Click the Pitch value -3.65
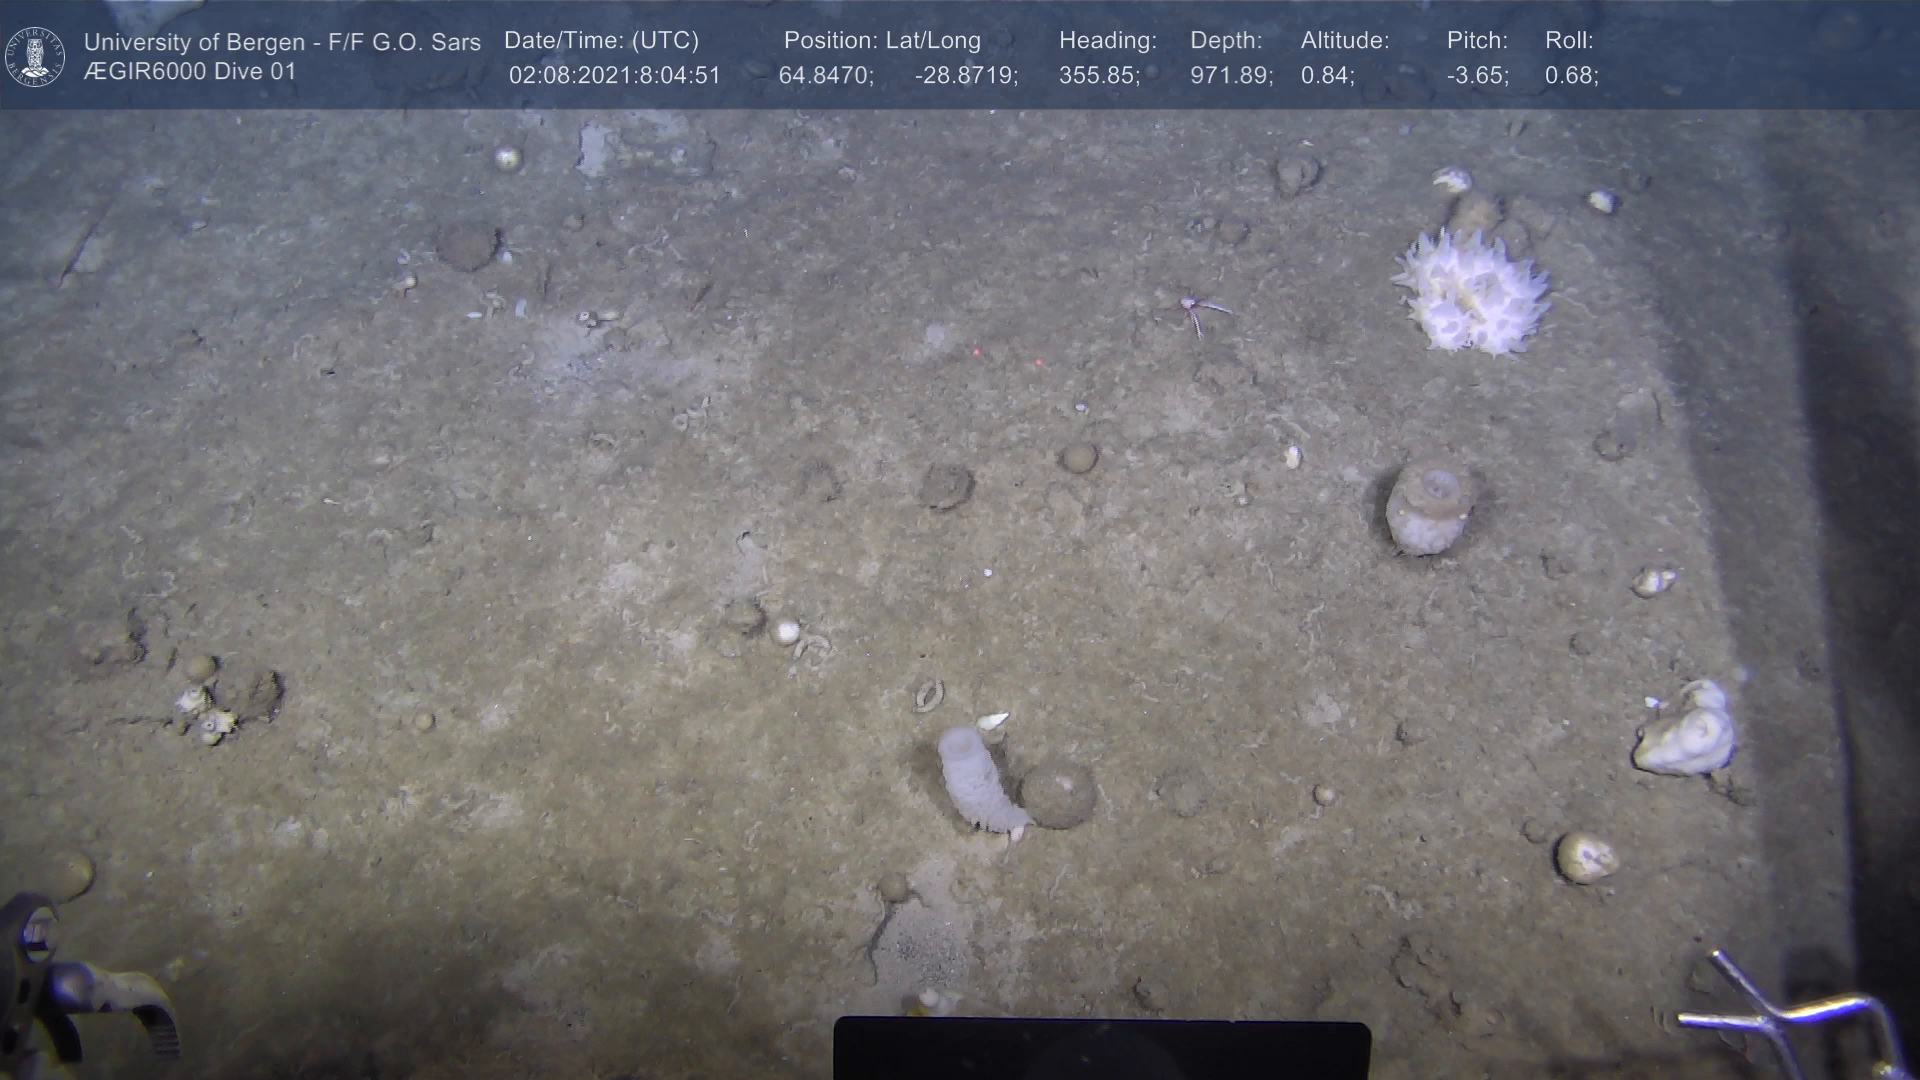 click(x=1478, y=76)
